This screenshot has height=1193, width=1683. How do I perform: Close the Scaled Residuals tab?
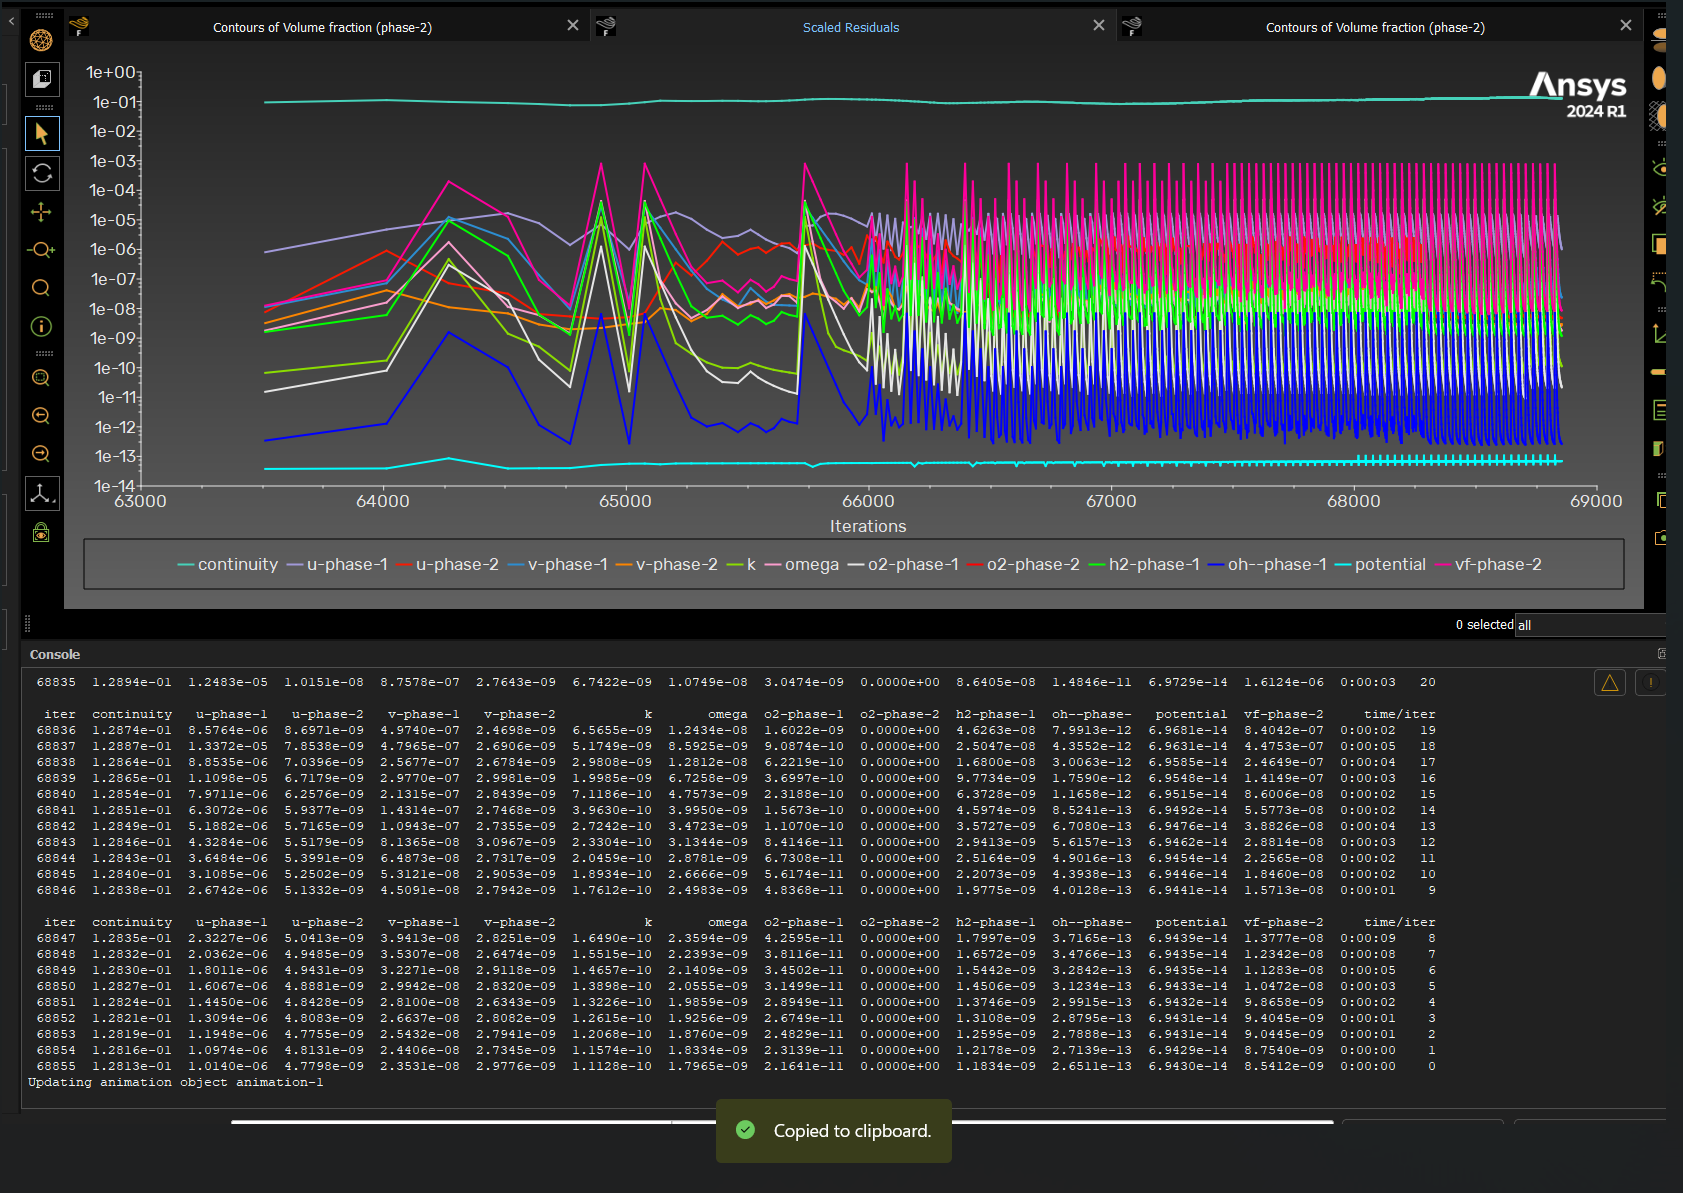tap(1099, 25)
